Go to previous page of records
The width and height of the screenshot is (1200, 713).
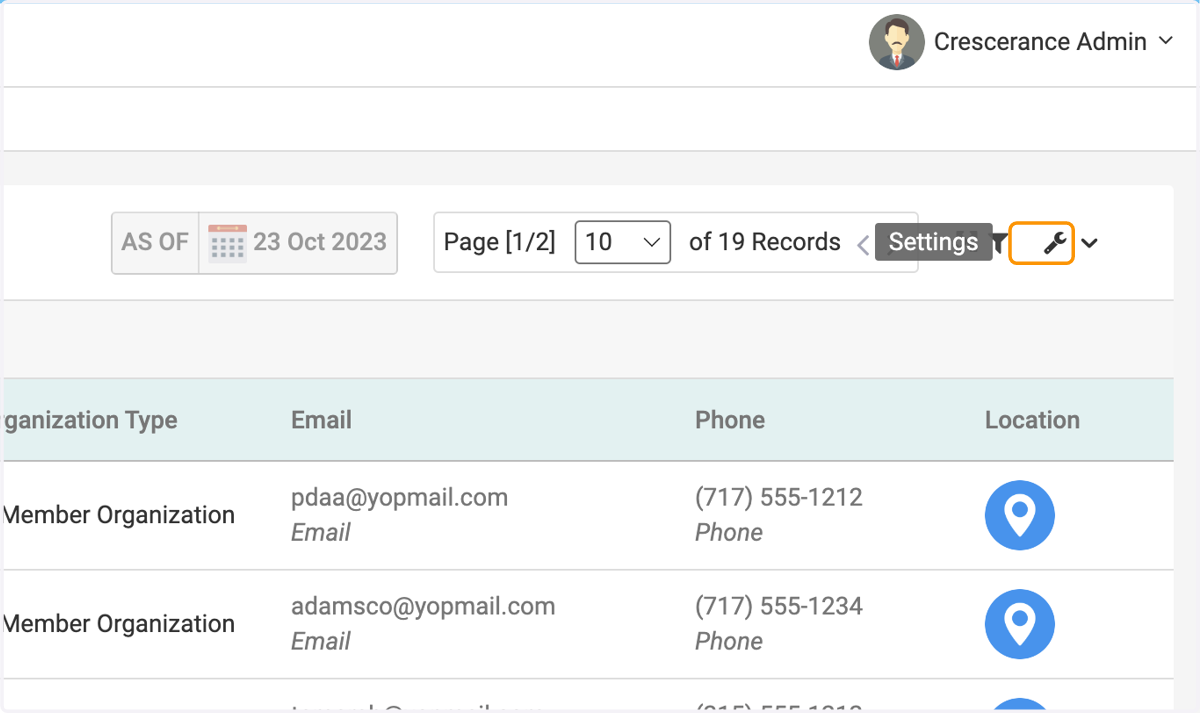863,244
